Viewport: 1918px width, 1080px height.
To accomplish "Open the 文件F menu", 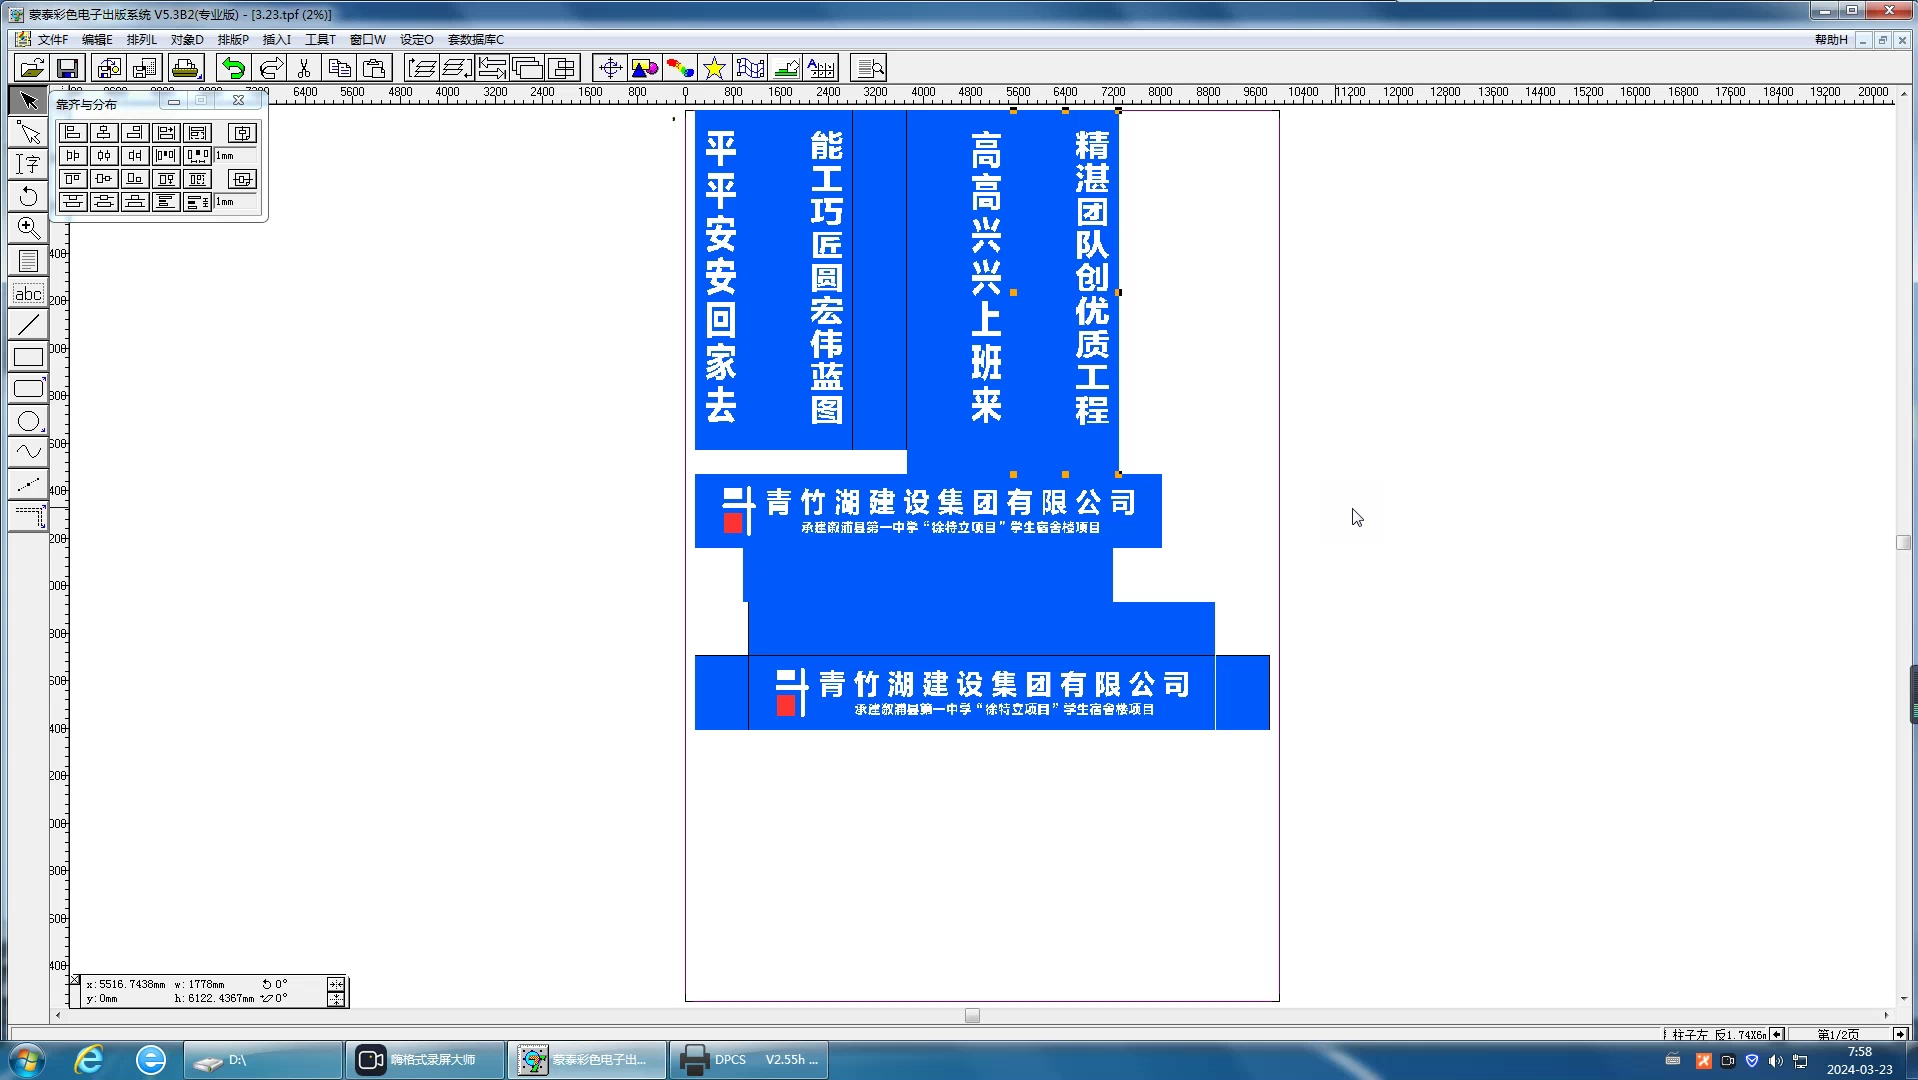I will pyautogui.click(x=53, y=40).
